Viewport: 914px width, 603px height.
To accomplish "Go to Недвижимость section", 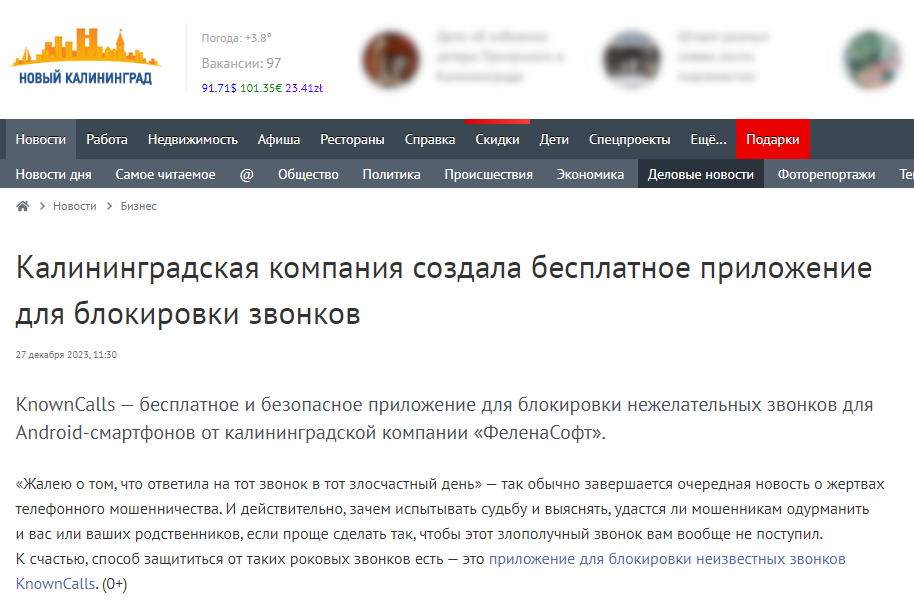I will tap(193, 139).
